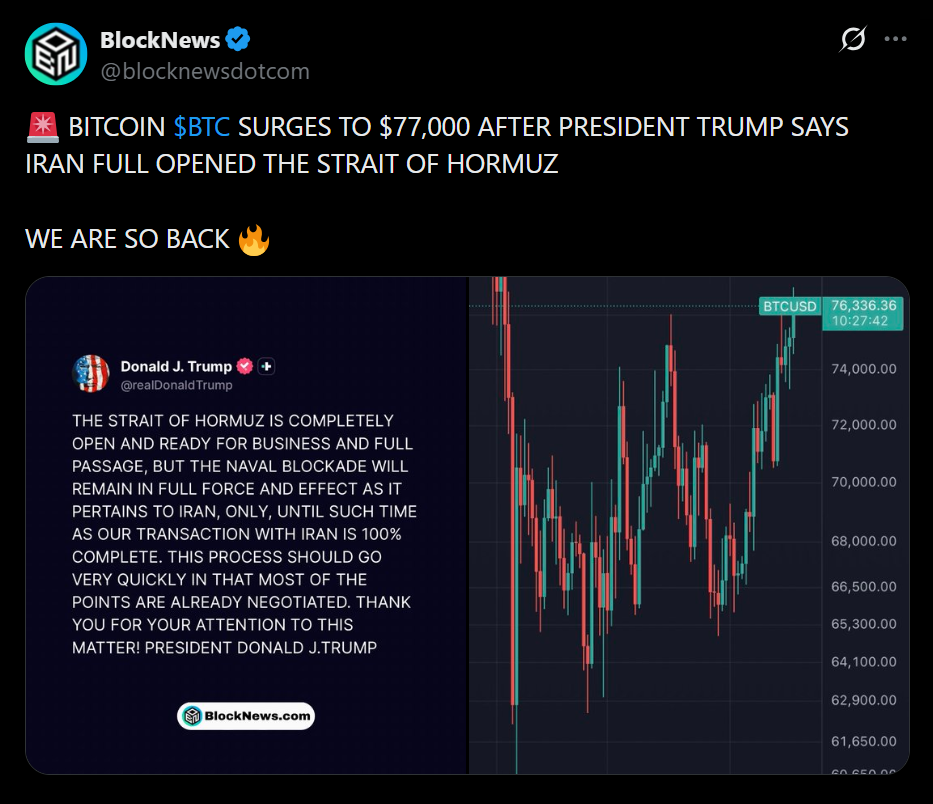The width and height of the screenshot is (933, 804).
Task: Click the Donald J. Trump name in the image
Action: [176, 366]
